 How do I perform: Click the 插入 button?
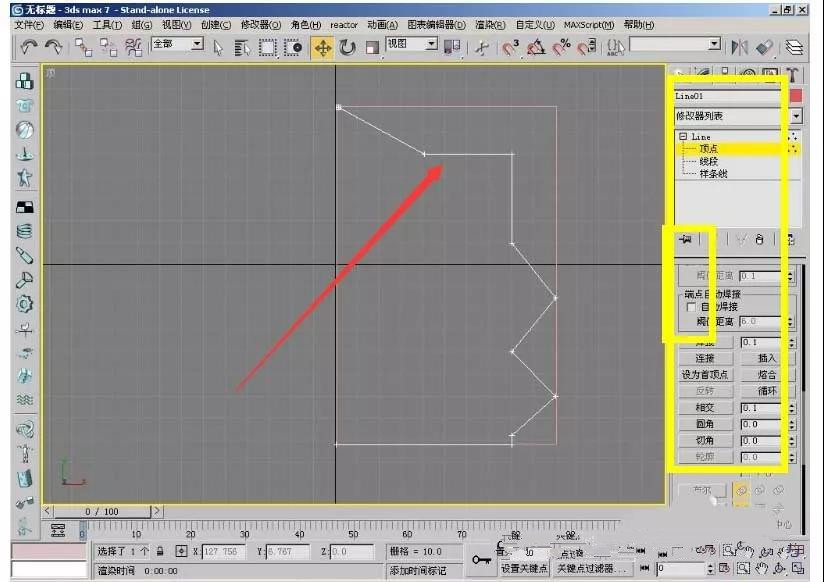click(767, 359)
